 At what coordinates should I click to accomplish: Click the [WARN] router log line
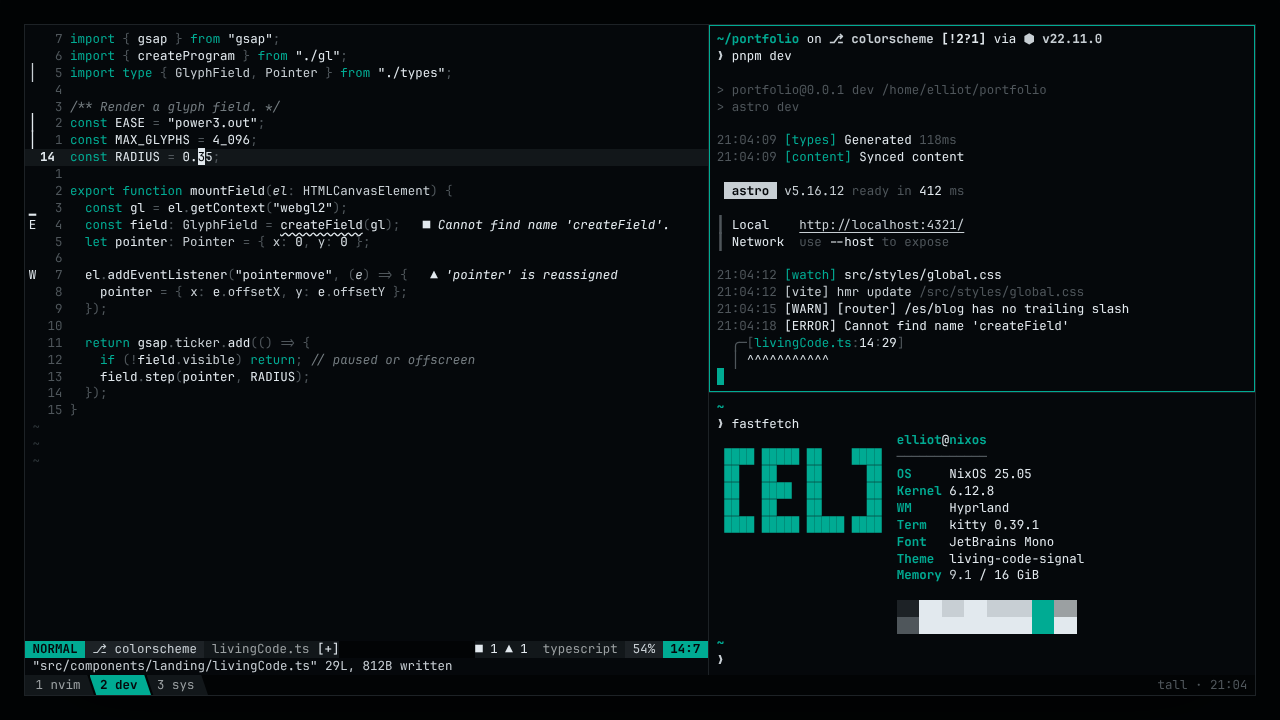923,309
